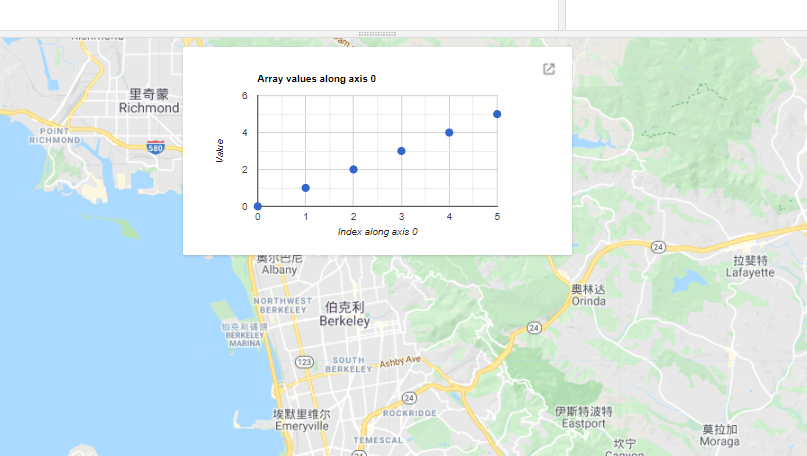Click the Moraga label on the map

point(720,435)
